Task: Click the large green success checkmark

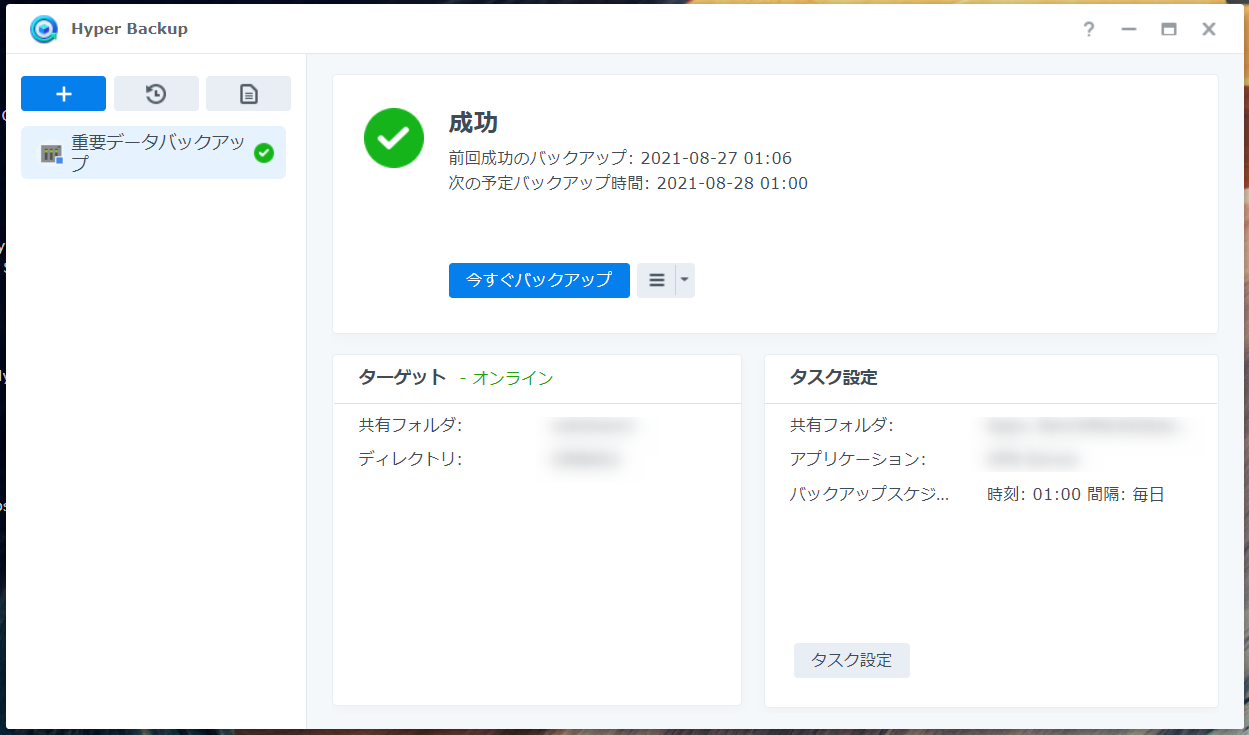Action: click(394, 138)
